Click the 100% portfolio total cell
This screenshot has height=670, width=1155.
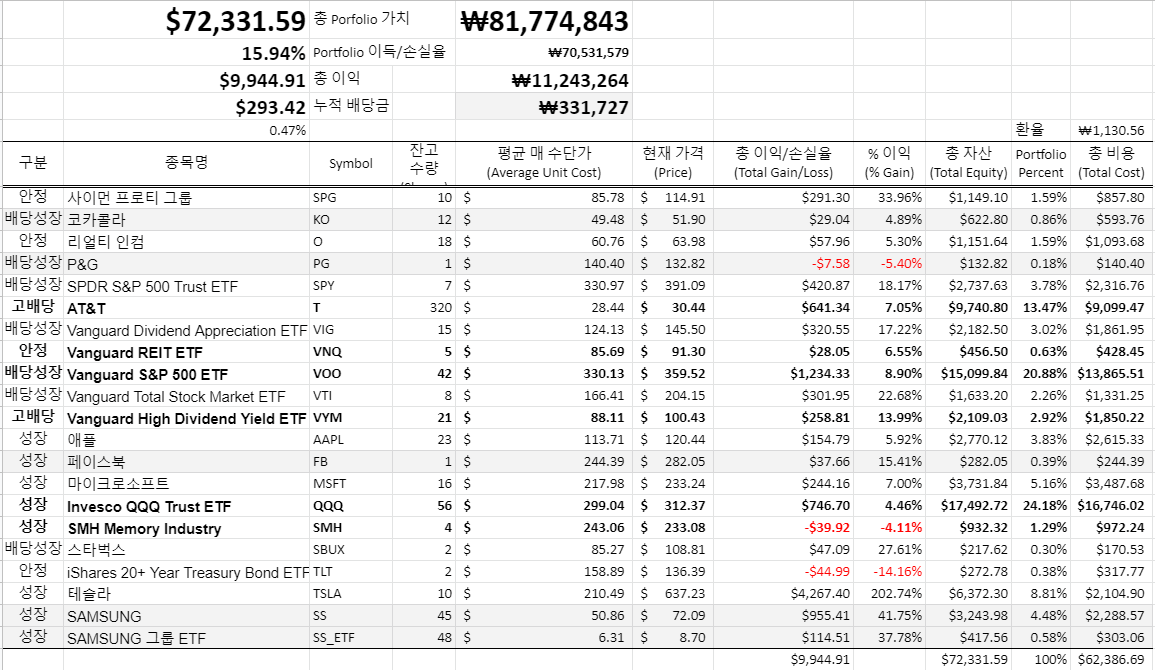1041,660
